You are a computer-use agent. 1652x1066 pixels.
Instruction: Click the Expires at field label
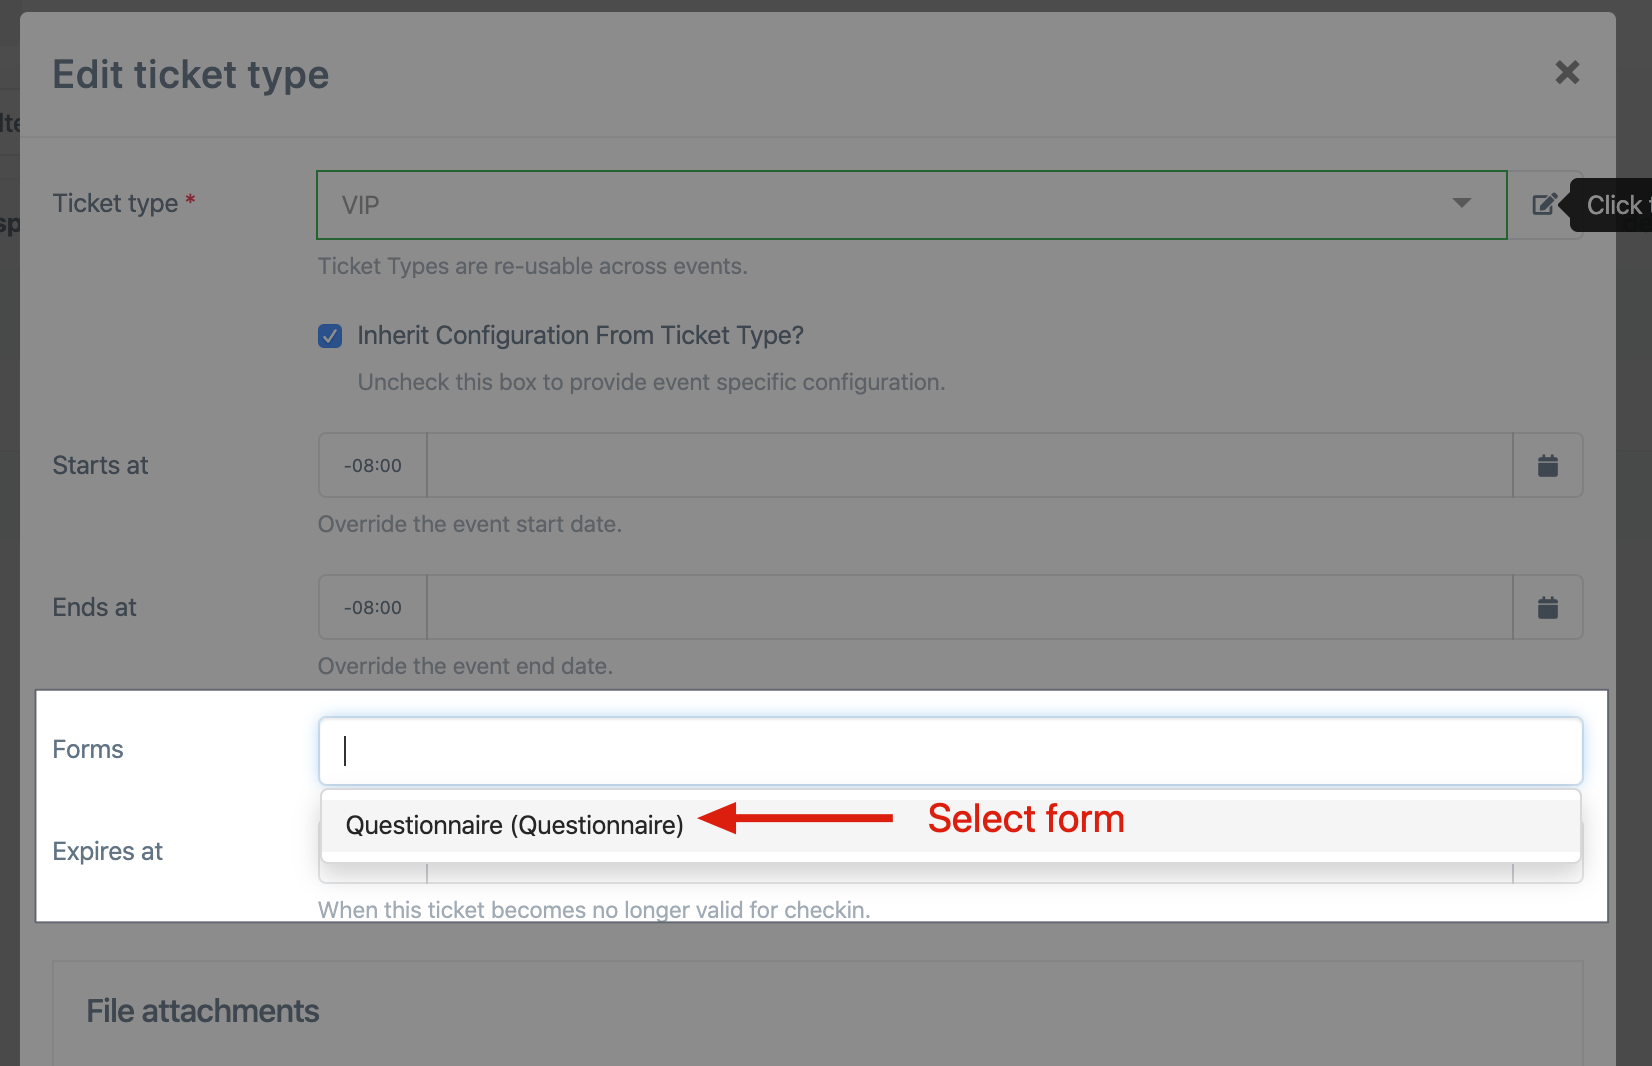(x=107, y=851)
